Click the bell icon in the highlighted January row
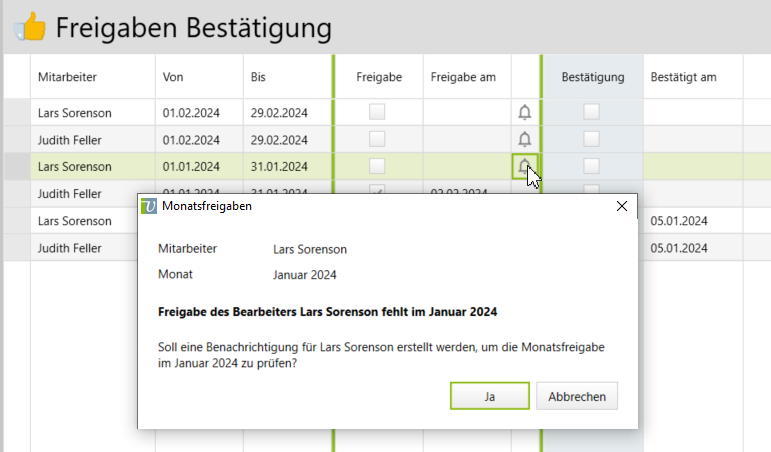 (x=524, y=166)
